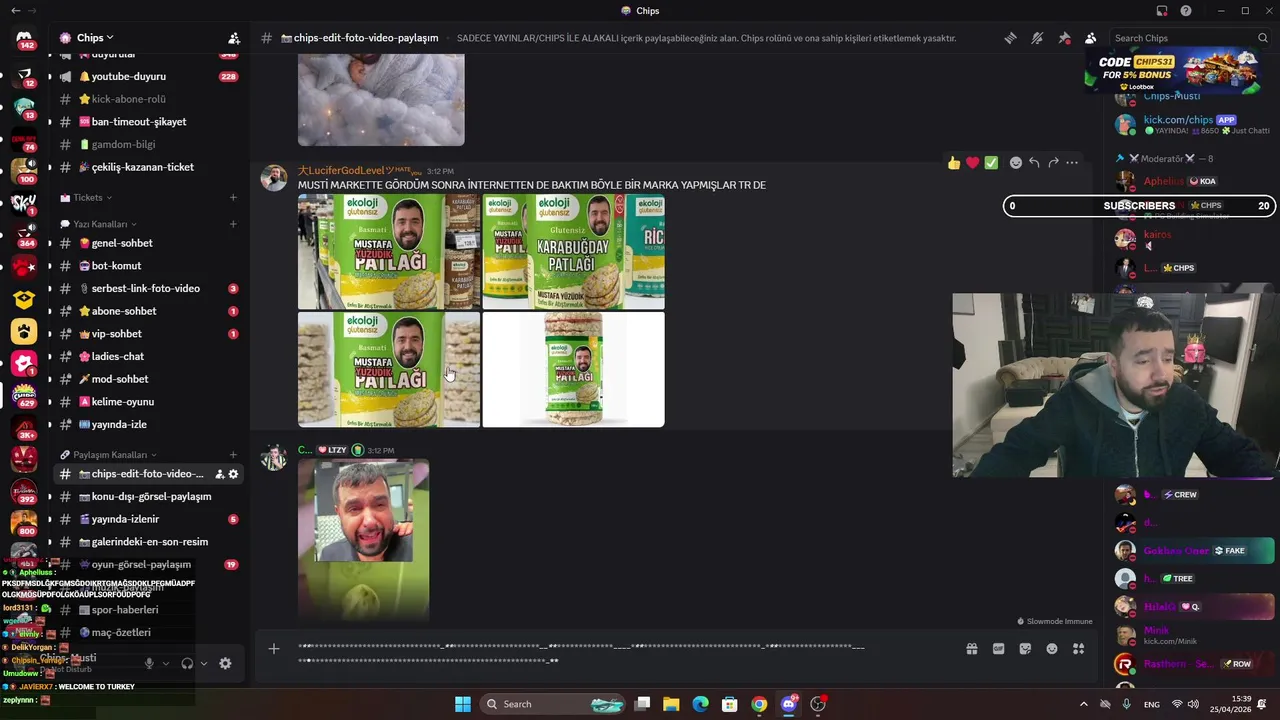The height and width of the screenshot is (720, 1280).
Task: Open More options three dots on message
Action: pyautogui.click(x=1072, y=162)
